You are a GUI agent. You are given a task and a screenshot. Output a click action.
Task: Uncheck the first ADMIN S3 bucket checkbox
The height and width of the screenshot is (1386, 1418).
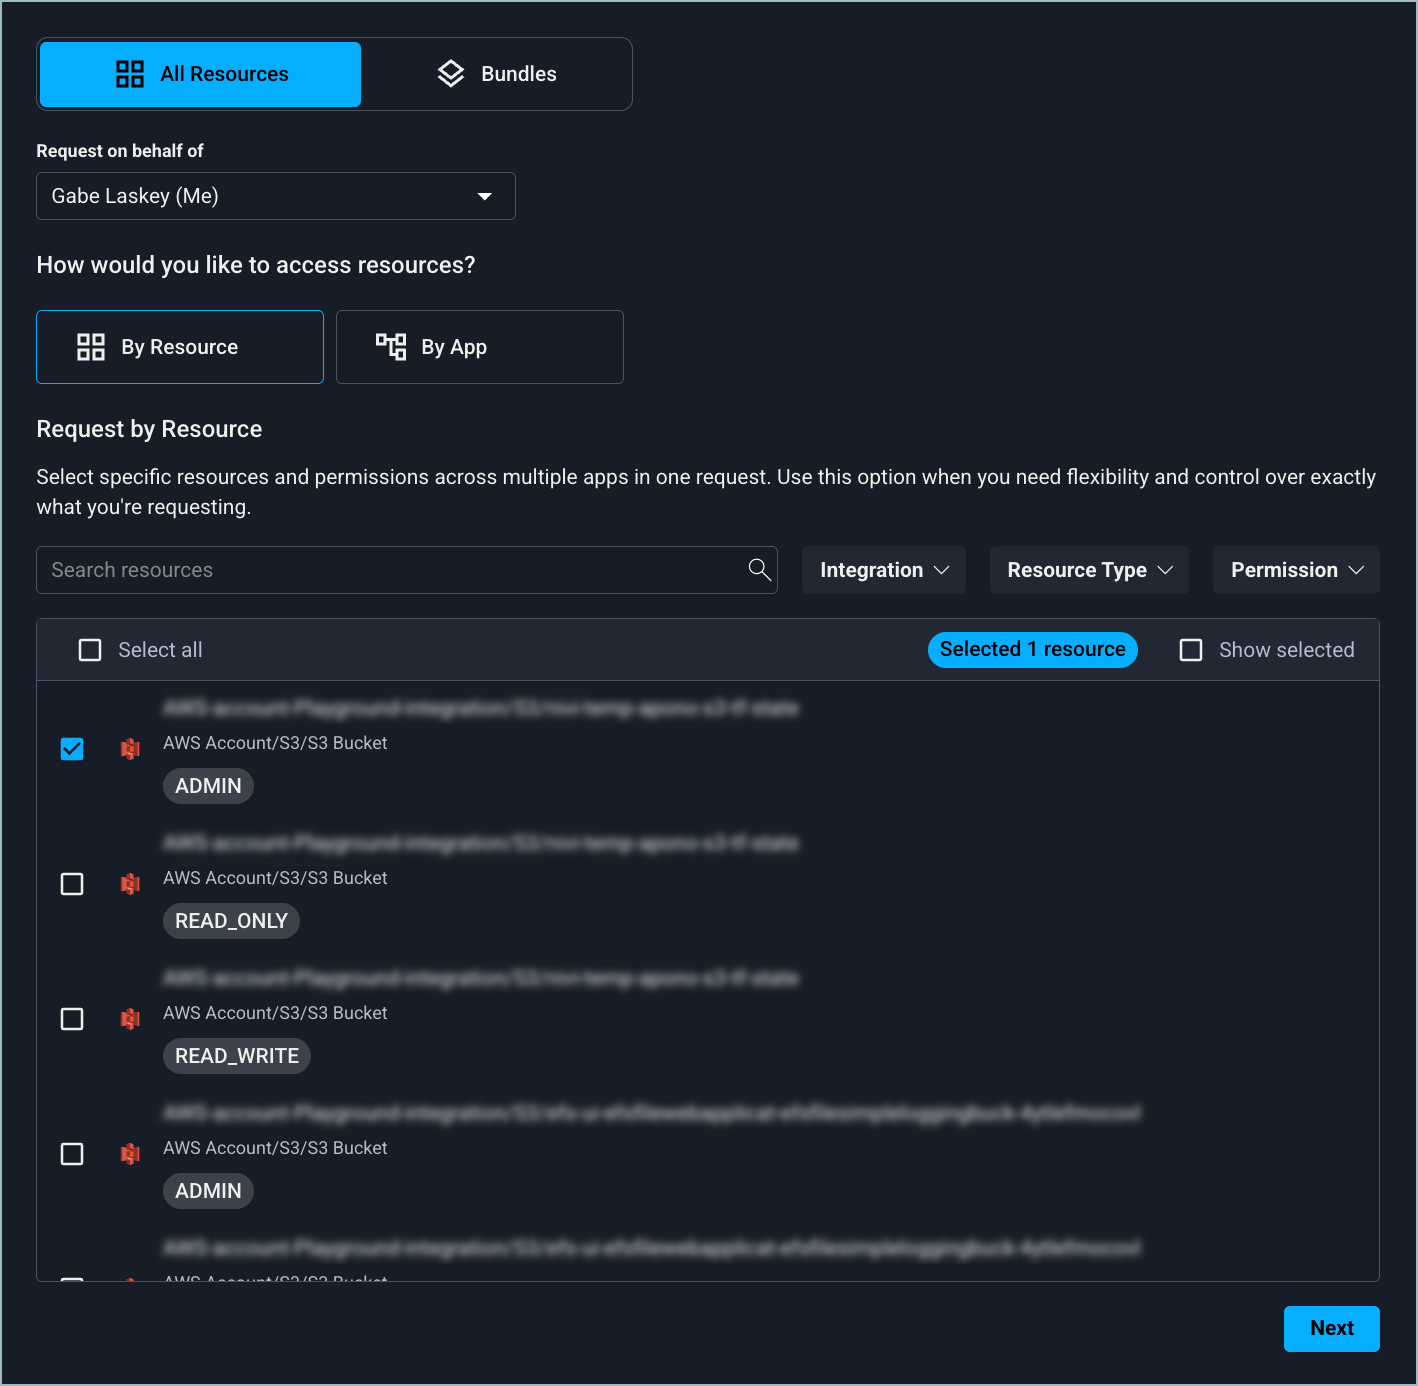[x=72, y=749]
